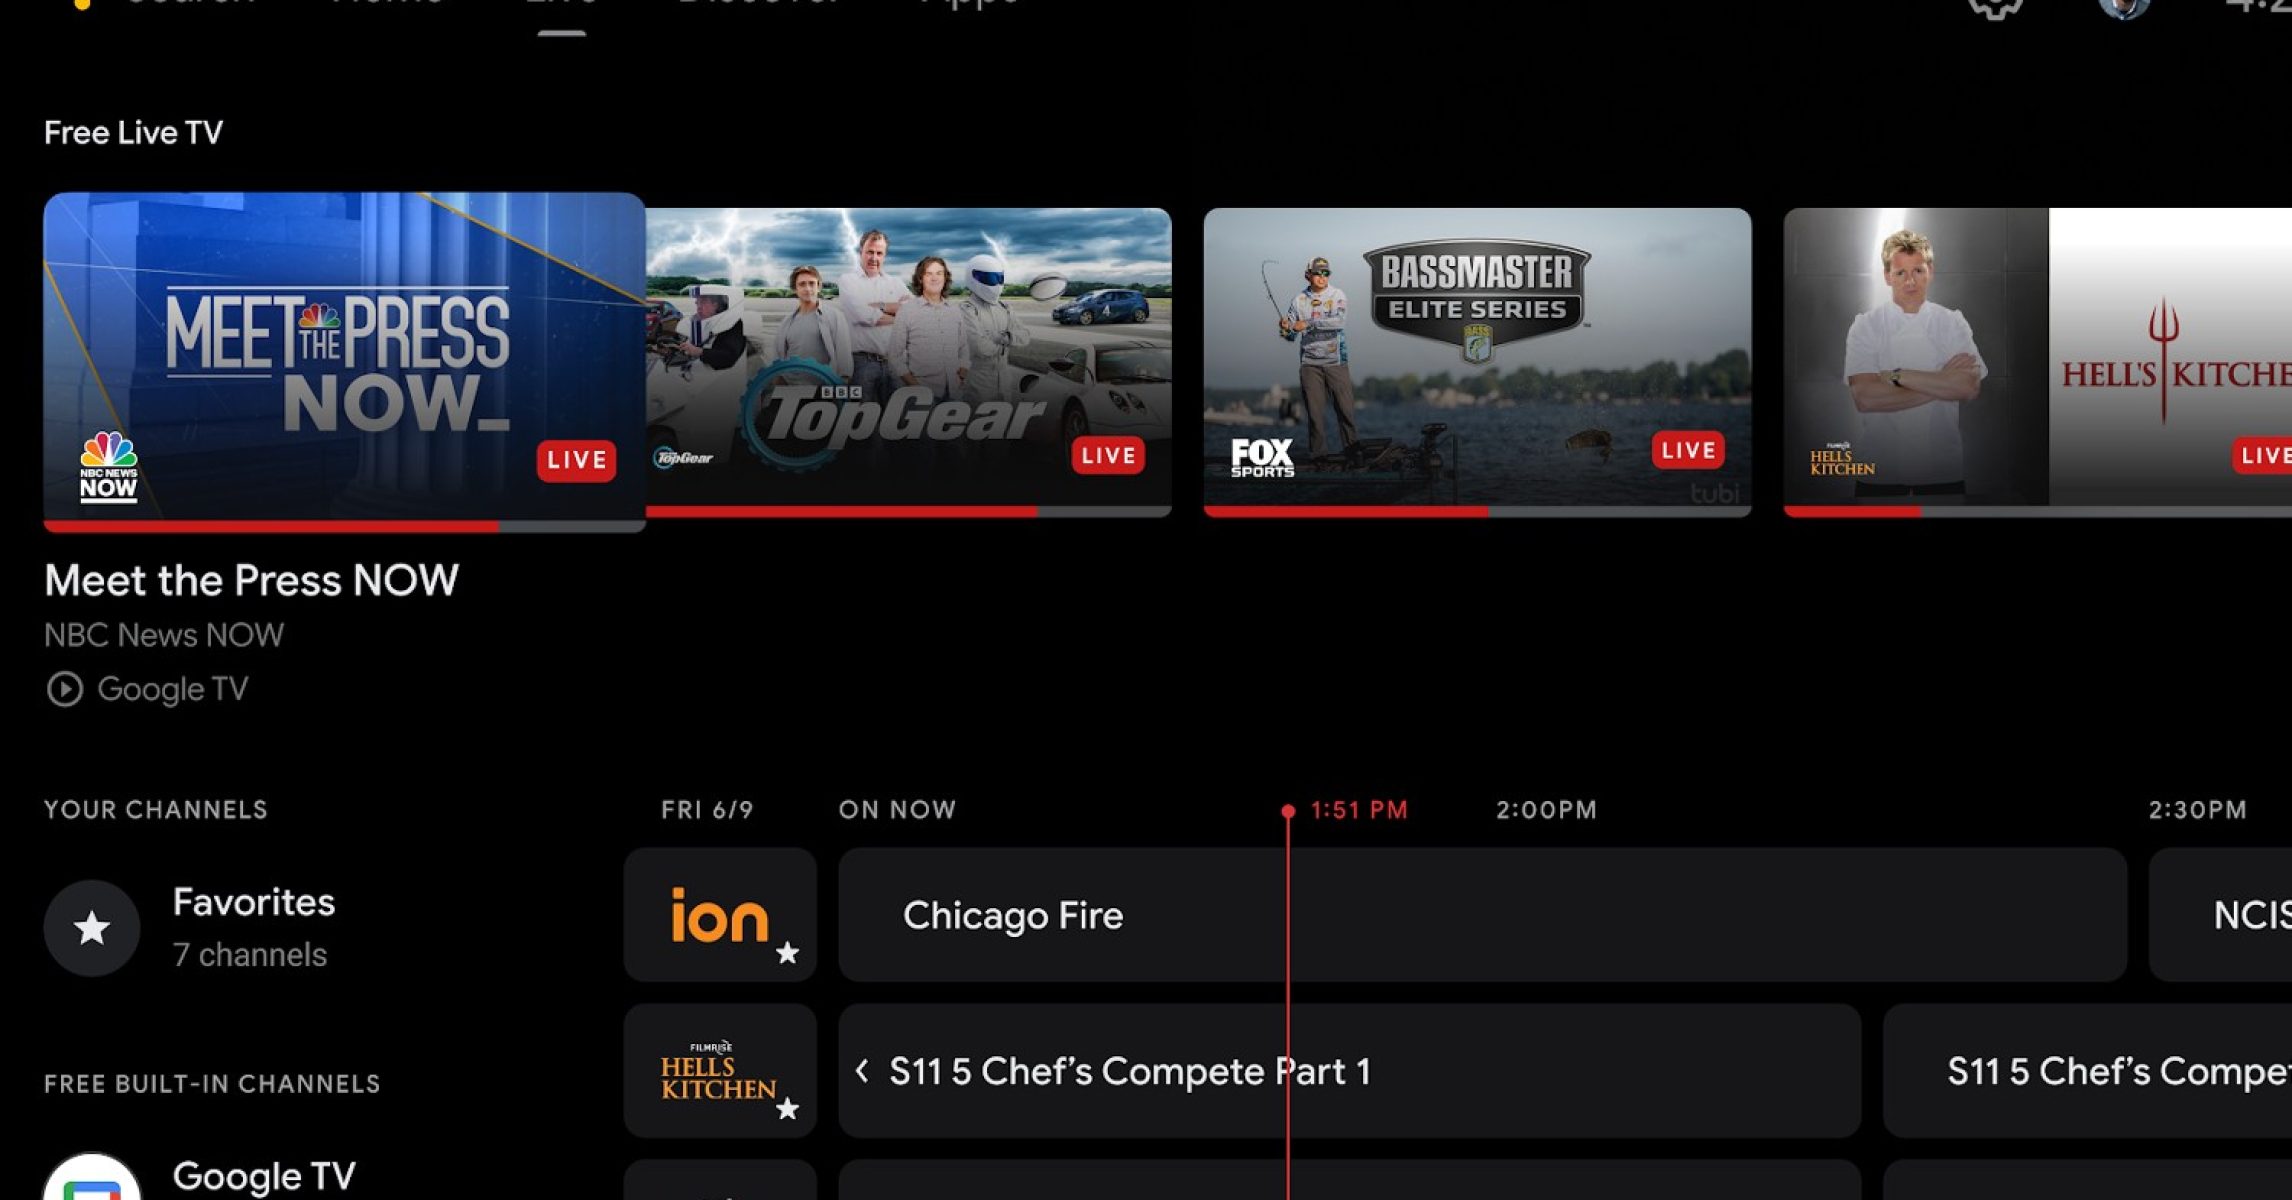Open the Favorites 7 channels entry
2292x1200 pixels.
point(252,927)
